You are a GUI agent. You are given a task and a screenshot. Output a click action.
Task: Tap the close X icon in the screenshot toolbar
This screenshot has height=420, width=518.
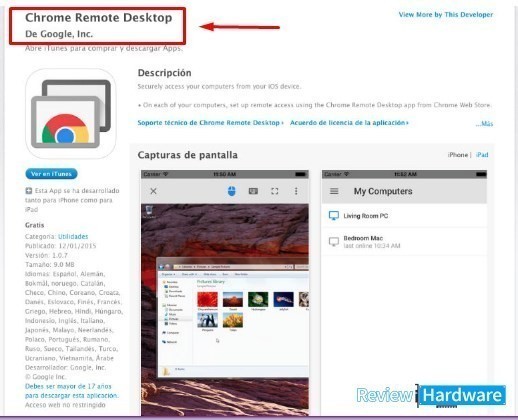coord(153,191)
